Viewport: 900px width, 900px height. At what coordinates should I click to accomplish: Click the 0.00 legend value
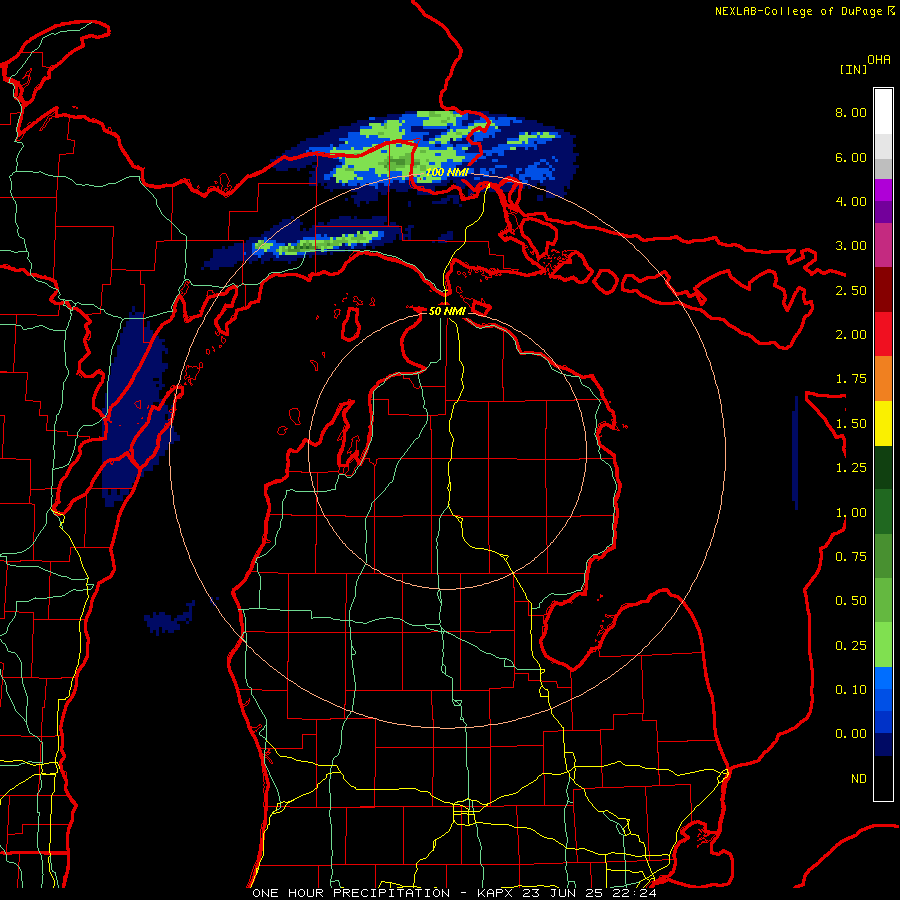pyautogui.click(x=851, y=734)
